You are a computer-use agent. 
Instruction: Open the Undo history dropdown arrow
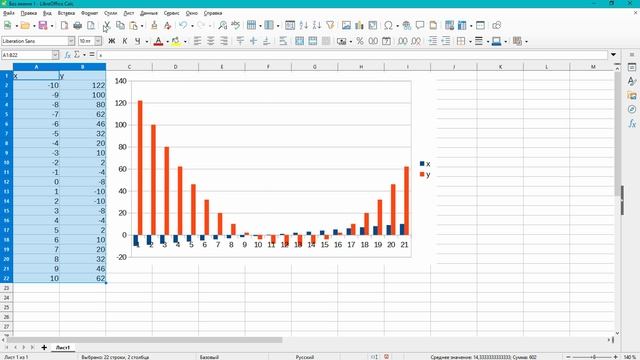[192, 26]
